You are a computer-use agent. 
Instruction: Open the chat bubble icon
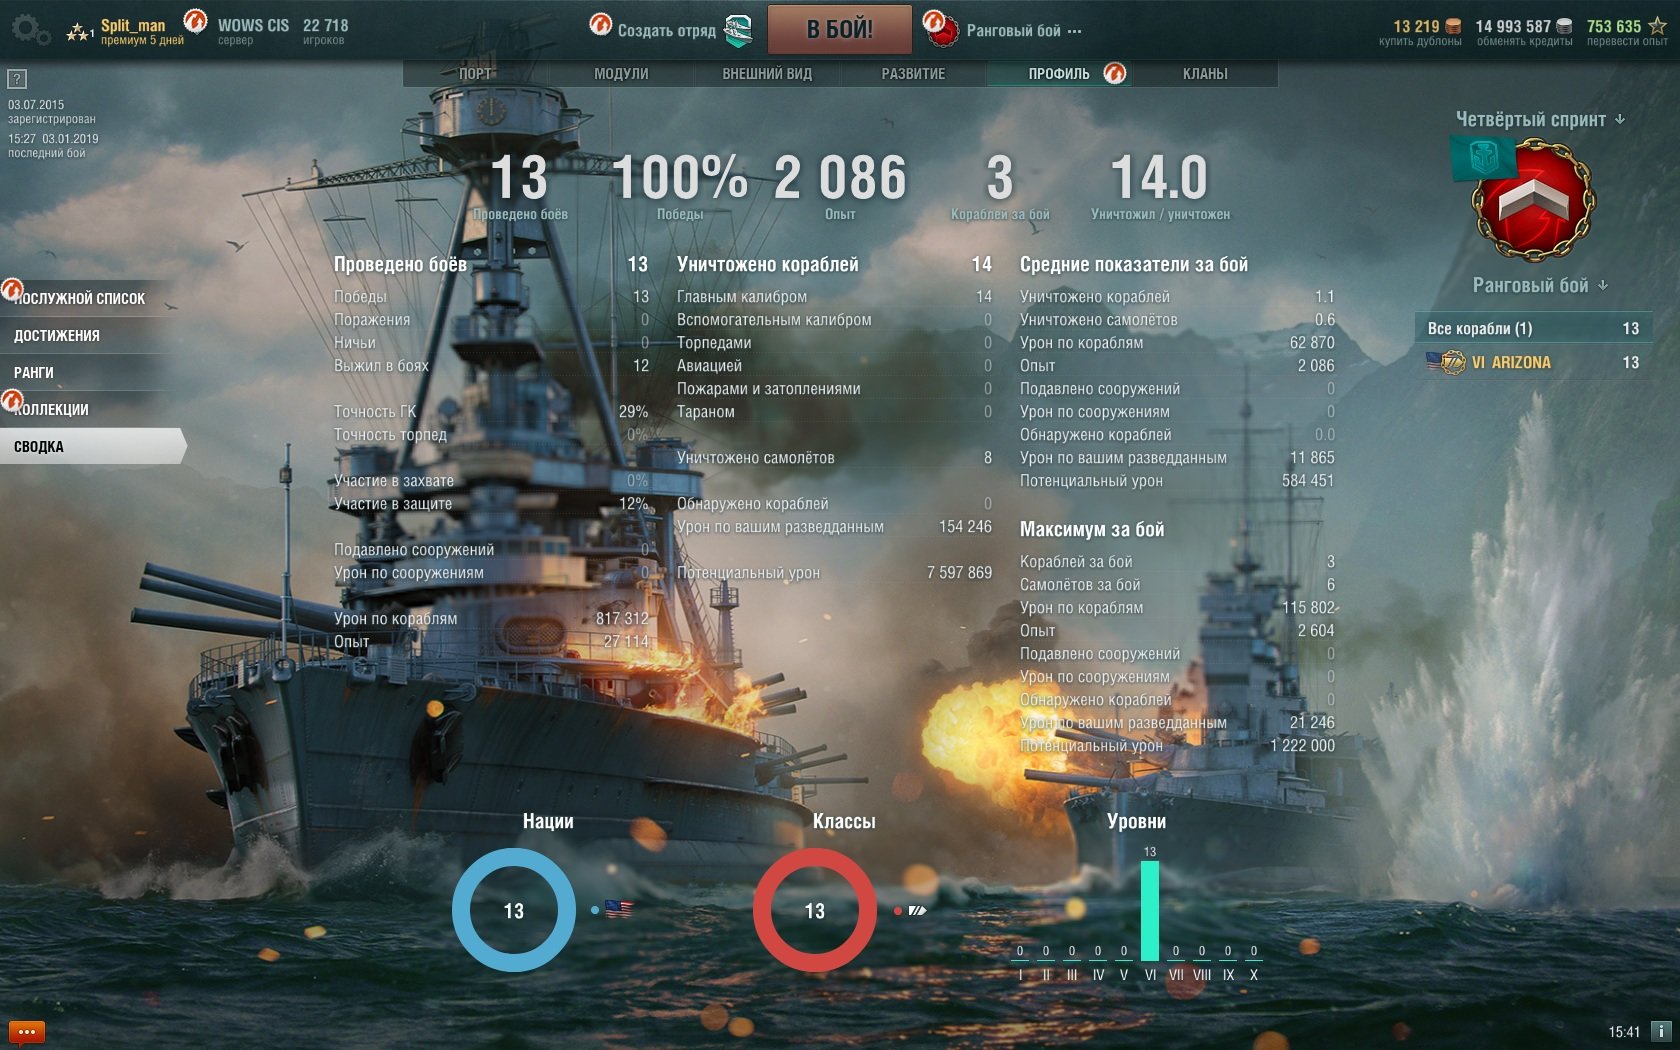tap(26, 1031)
